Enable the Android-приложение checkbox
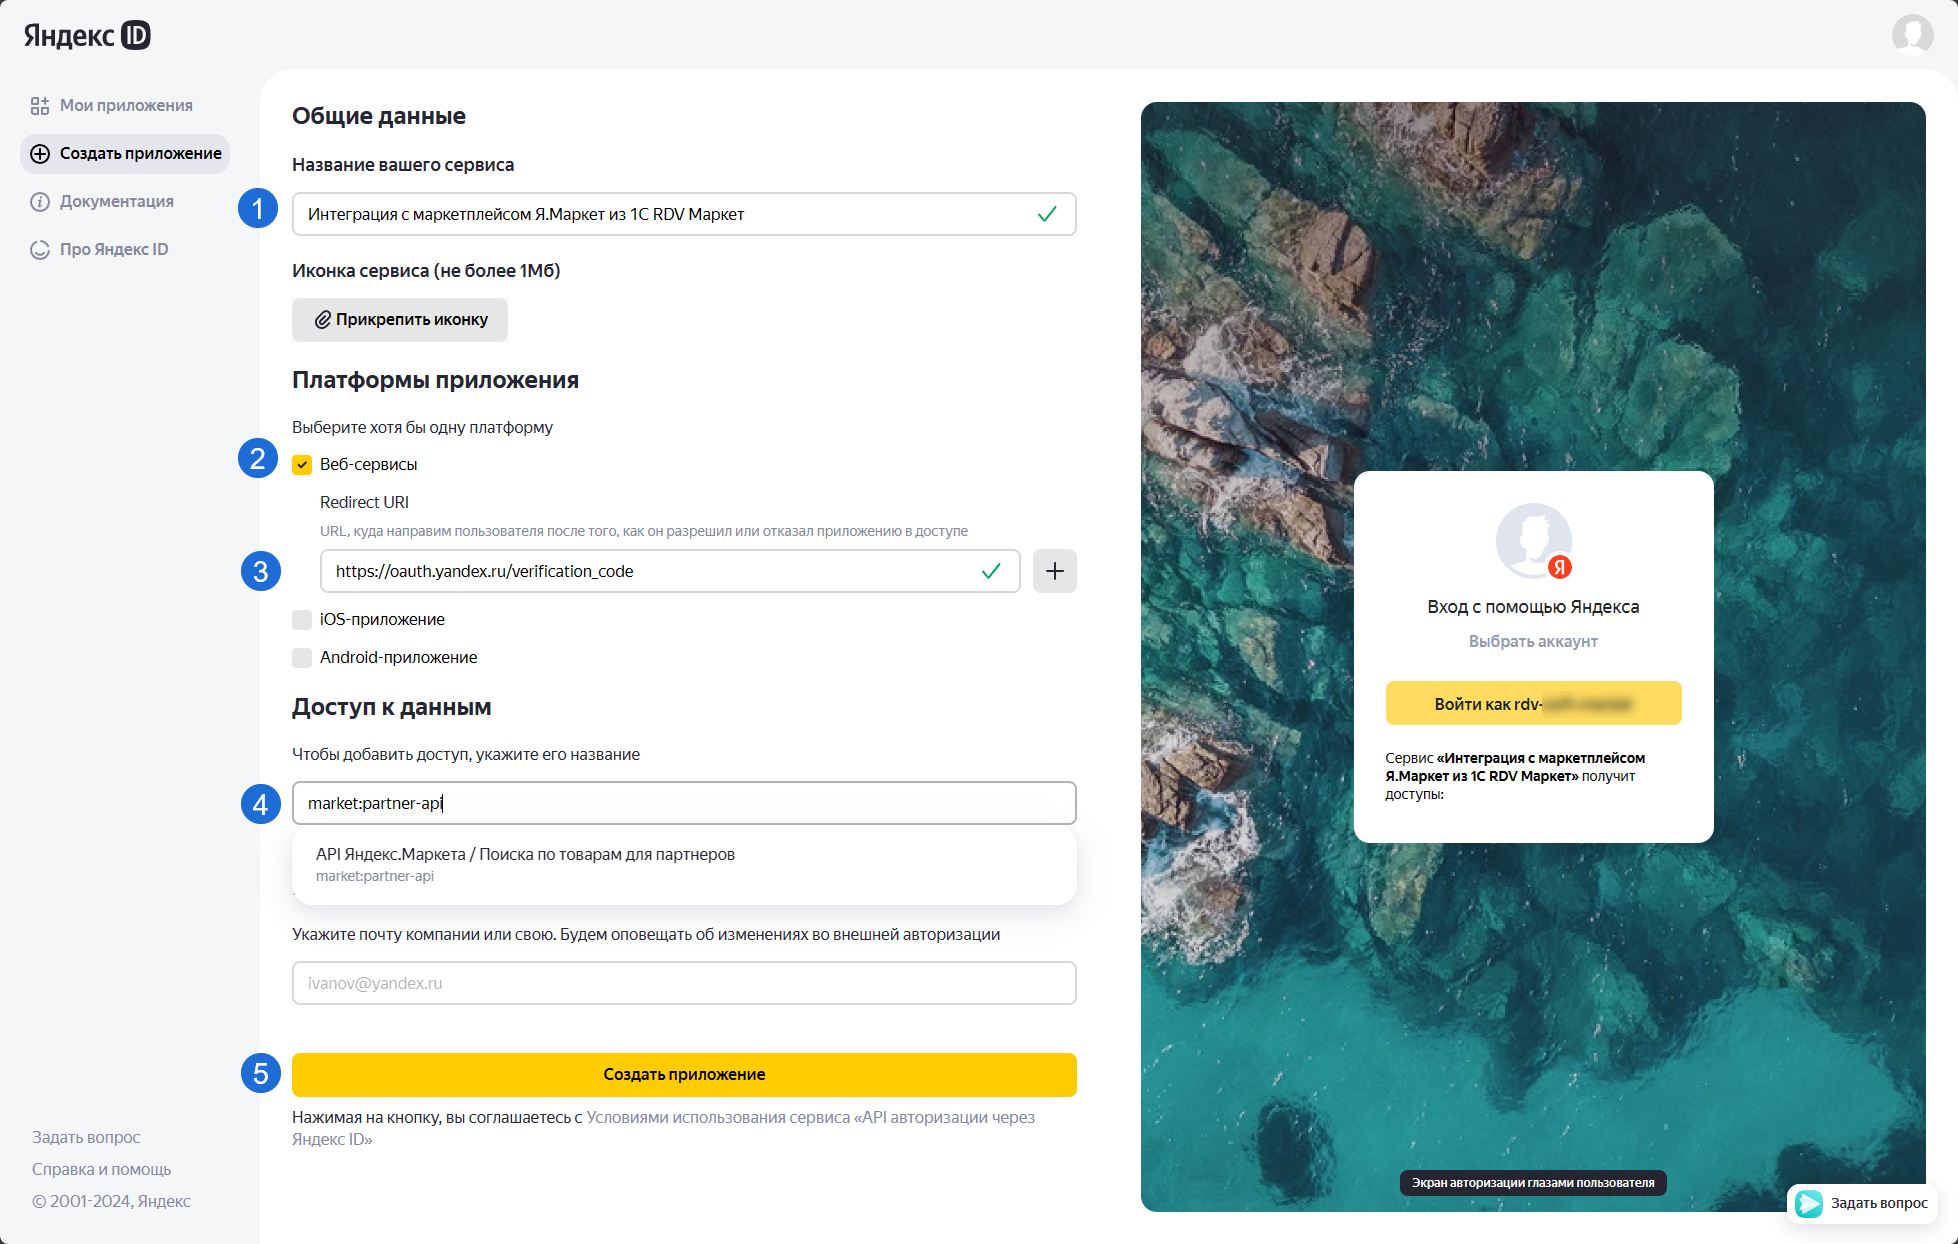 click(x=302, y=658)
